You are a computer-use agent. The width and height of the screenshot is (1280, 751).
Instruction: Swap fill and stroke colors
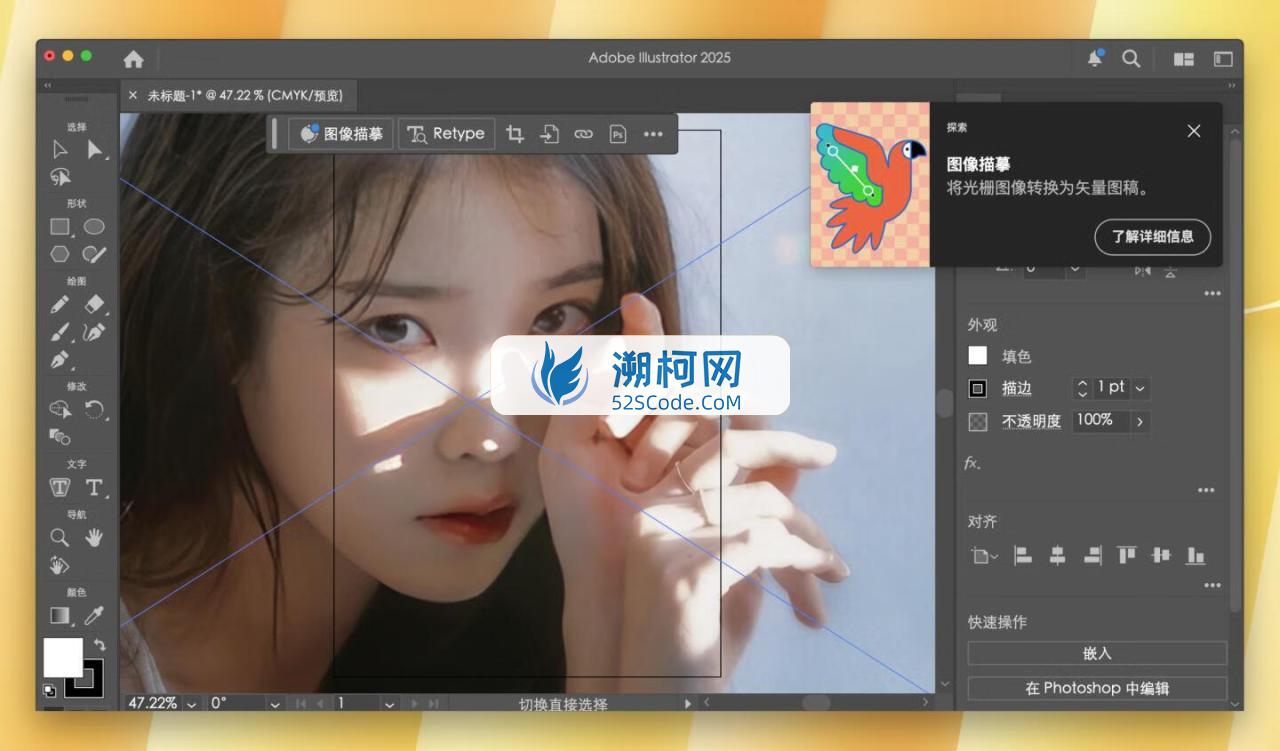[98, 645]
